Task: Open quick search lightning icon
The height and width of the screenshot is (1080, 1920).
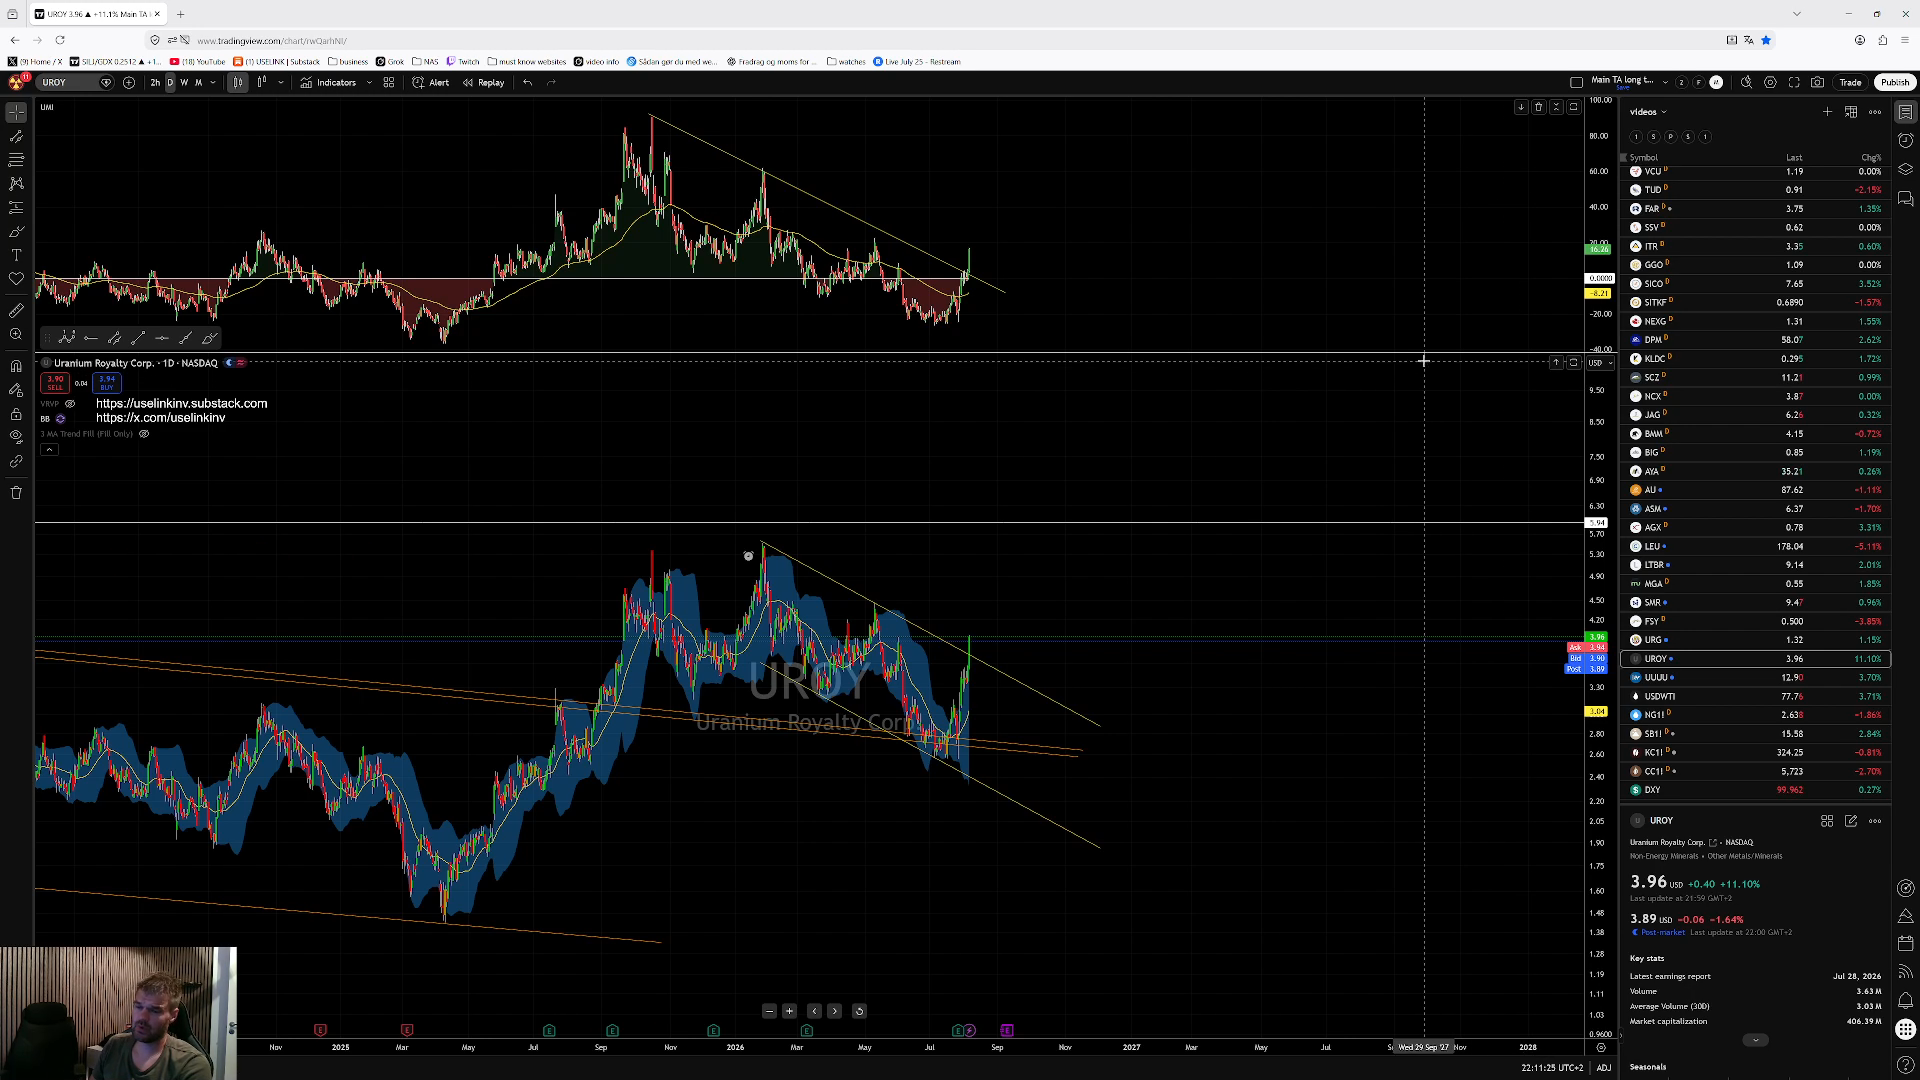Action: pyautogui.click(x=1746, y=83)
